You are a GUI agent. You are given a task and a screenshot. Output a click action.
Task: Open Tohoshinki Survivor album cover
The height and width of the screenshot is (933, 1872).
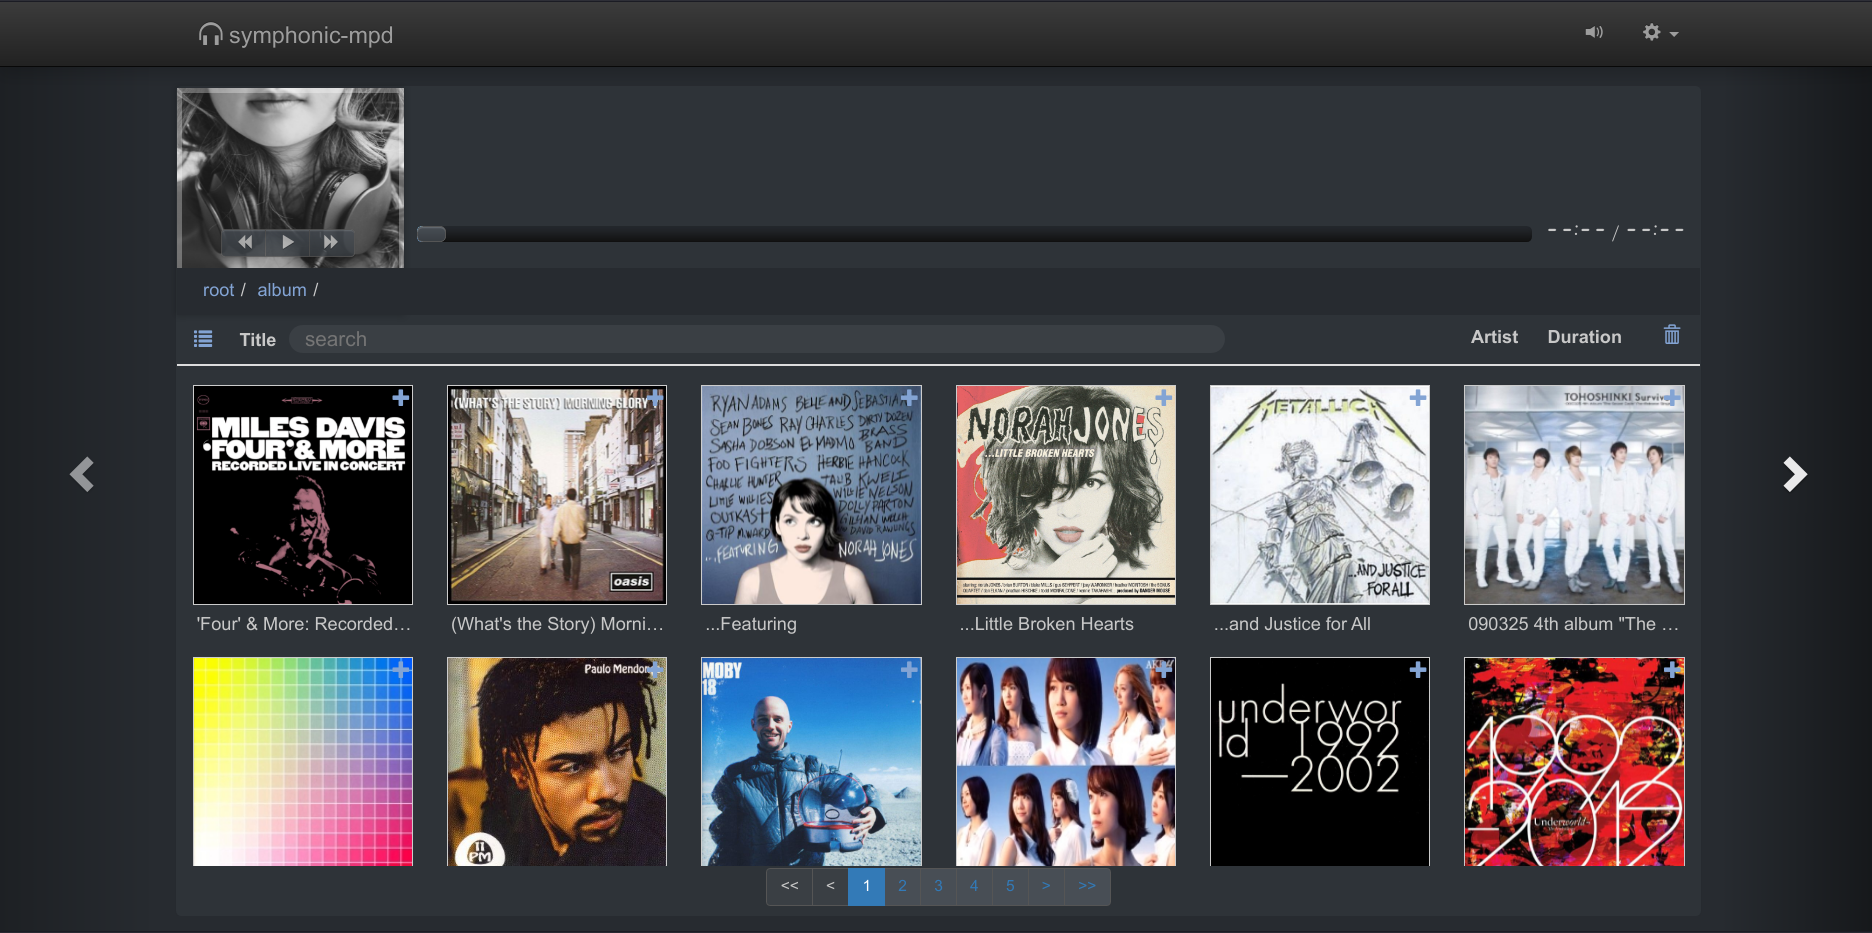(1574, 495)
